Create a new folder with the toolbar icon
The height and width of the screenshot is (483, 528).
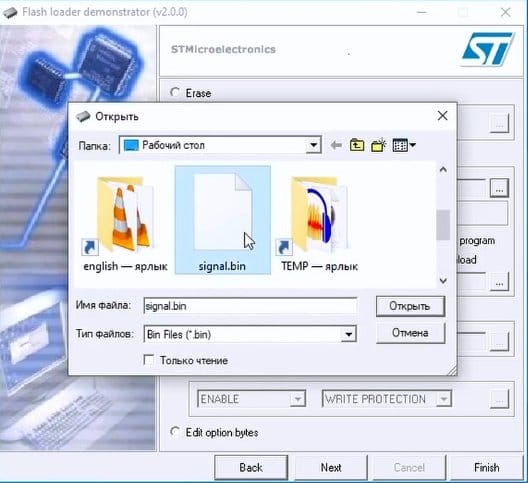click(x=378, y=145)
